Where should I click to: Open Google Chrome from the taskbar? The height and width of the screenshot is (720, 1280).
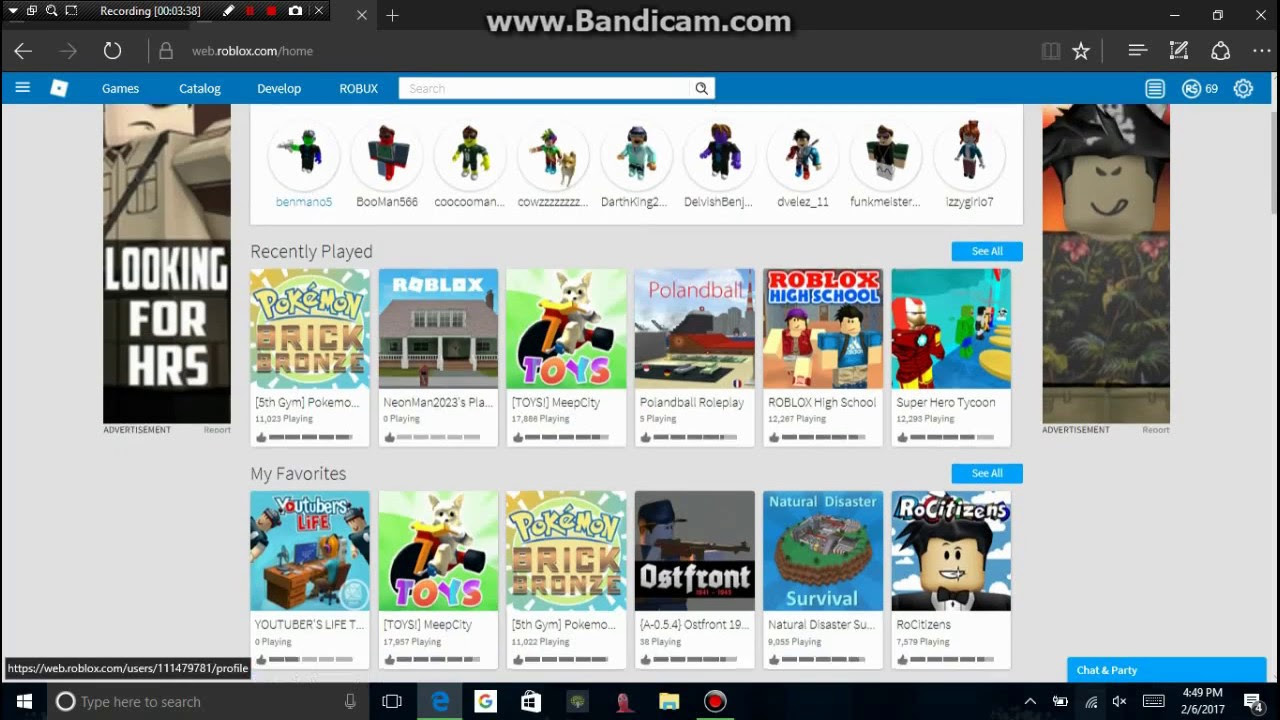[x=485, y=701]
